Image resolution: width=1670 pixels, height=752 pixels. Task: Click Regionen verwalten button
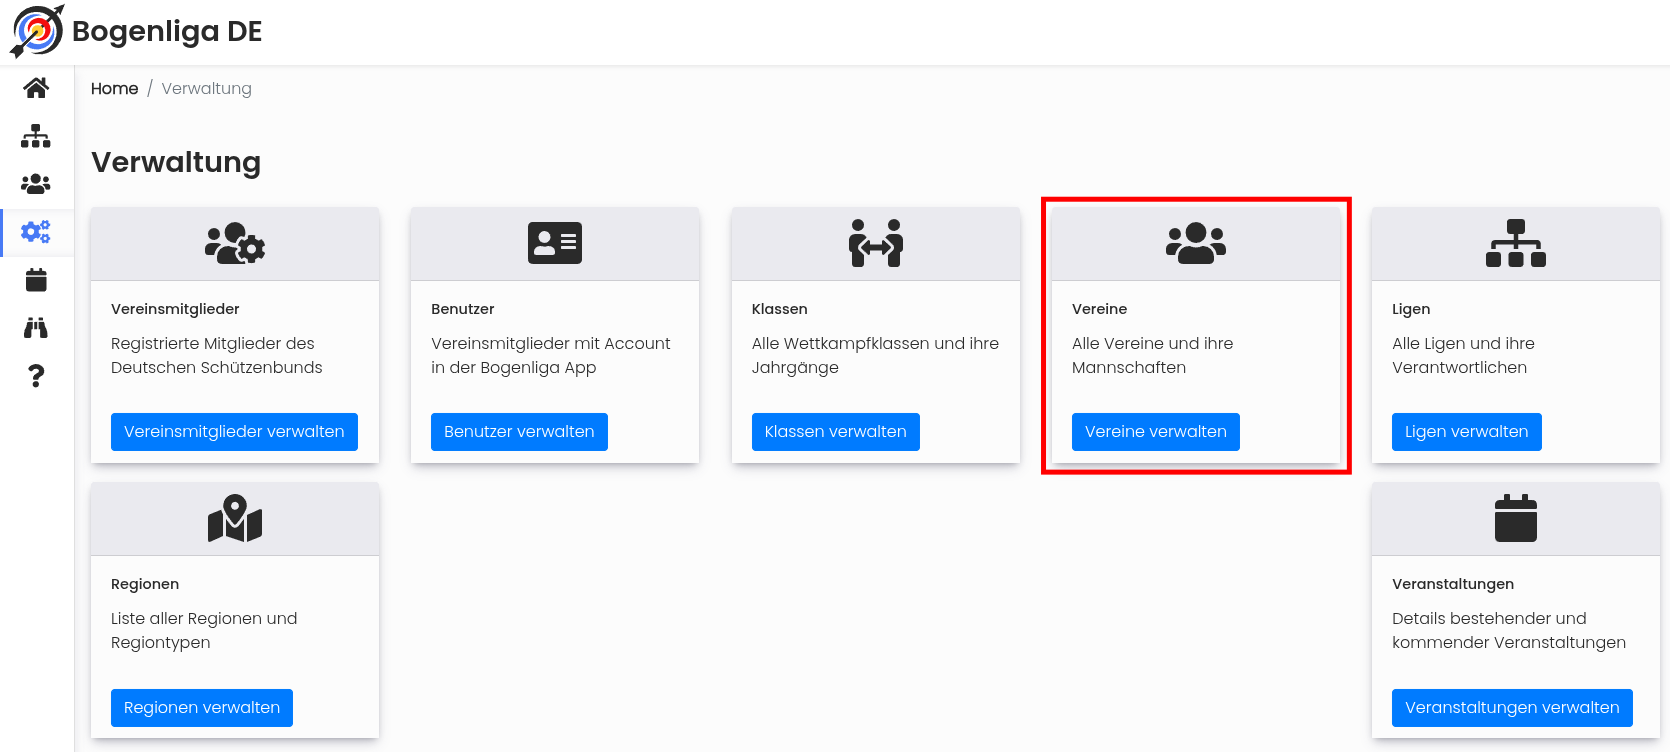pyautogui.click(x=202, y=708)
